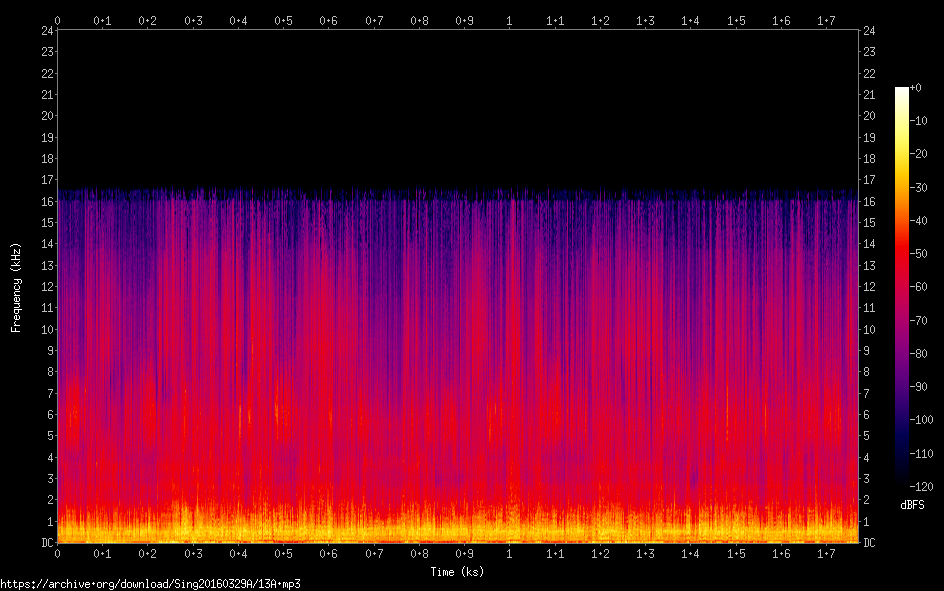The height and width of the screenshot is (591, 944).
Task: Click "0" on the top time axis
Action: [x=58, y=20]
